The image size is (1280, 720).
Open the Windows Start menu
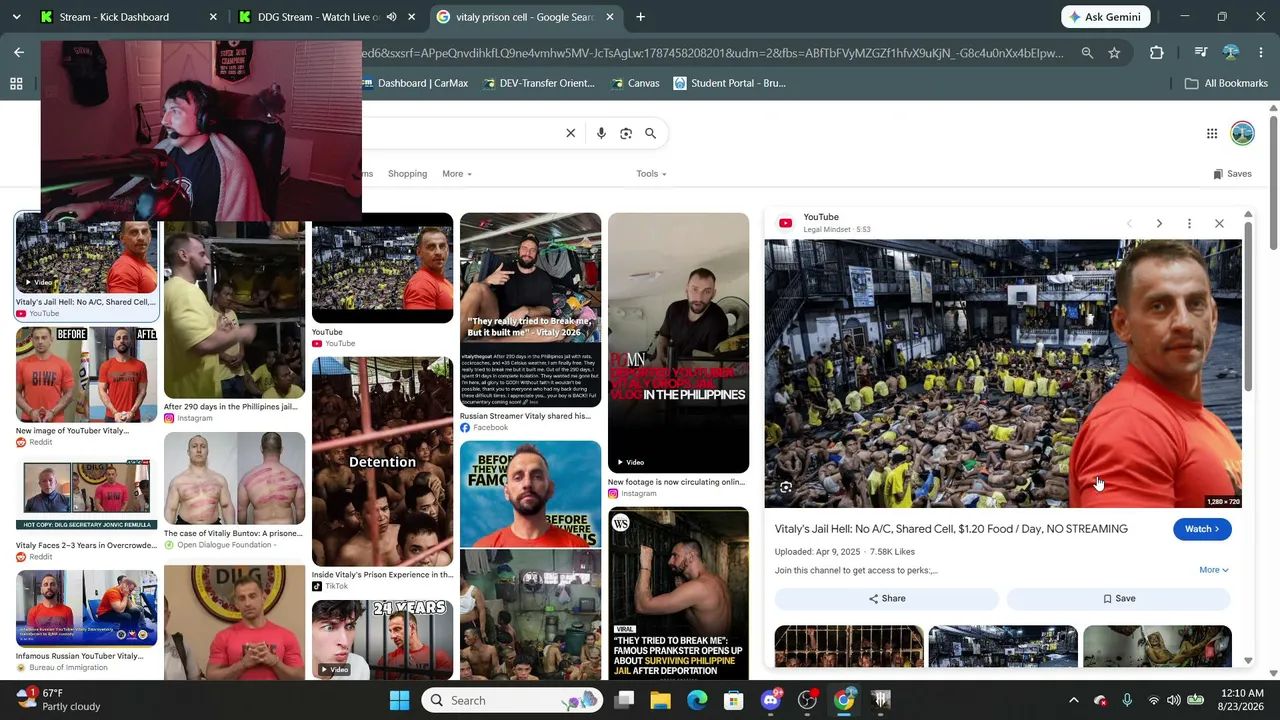point(399,700)
